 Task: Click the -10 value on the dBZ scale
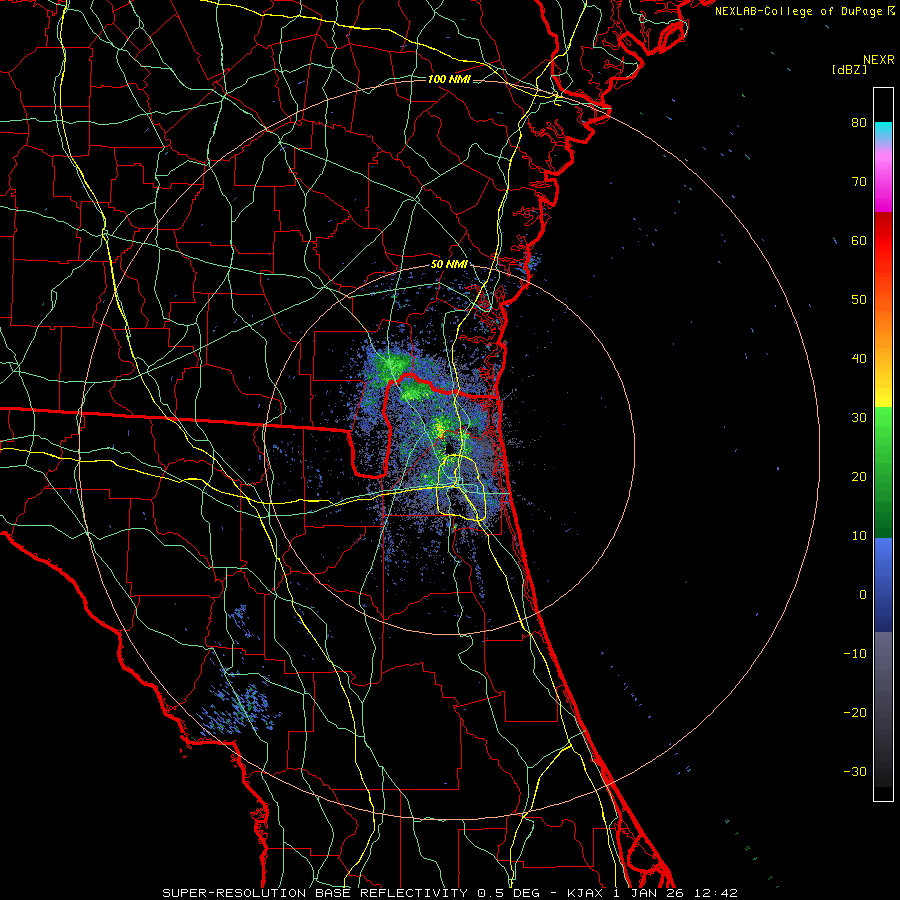[x=855, y=654]
